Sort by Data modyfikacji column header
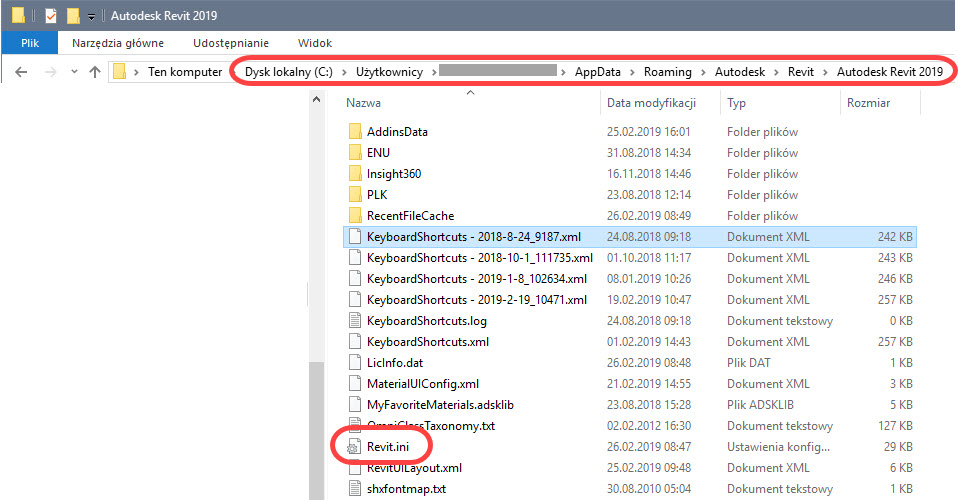Image resolution: width=958 pixels, height=500 pixels. [650, 103]
